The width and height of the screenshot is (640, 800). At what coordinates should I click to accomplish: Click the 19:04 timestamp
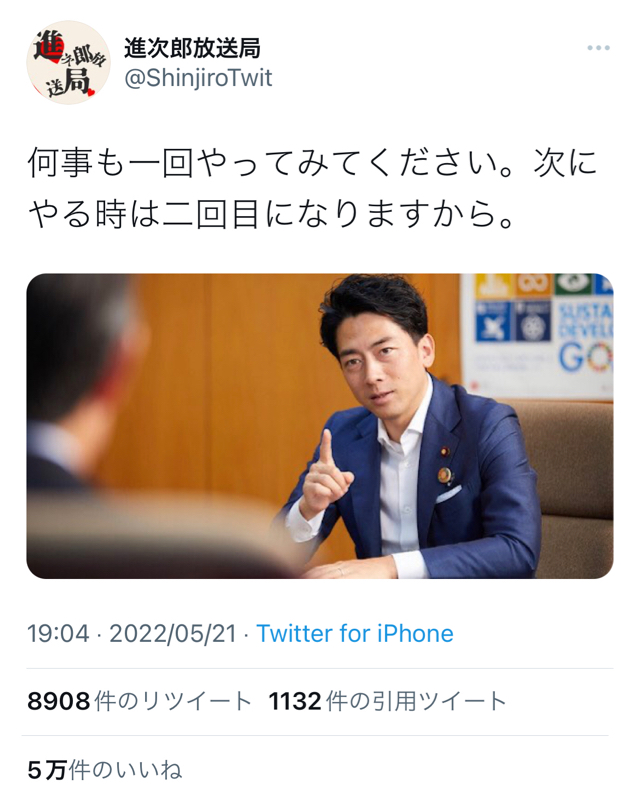[x=58, y=634]
